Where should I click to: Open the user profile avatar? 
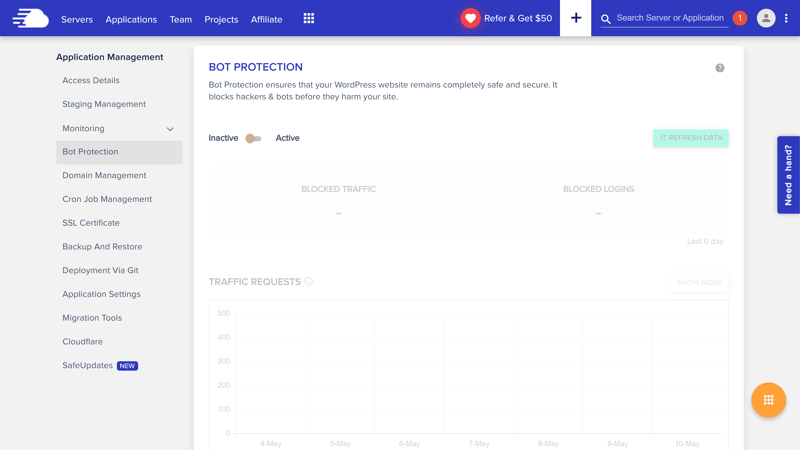766,18
